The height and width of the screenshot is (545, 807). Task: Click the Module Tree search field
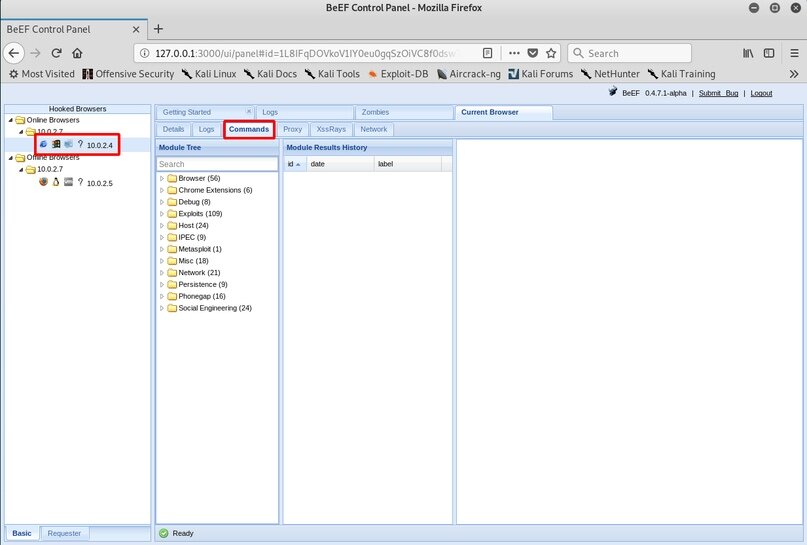coord(217,164)
